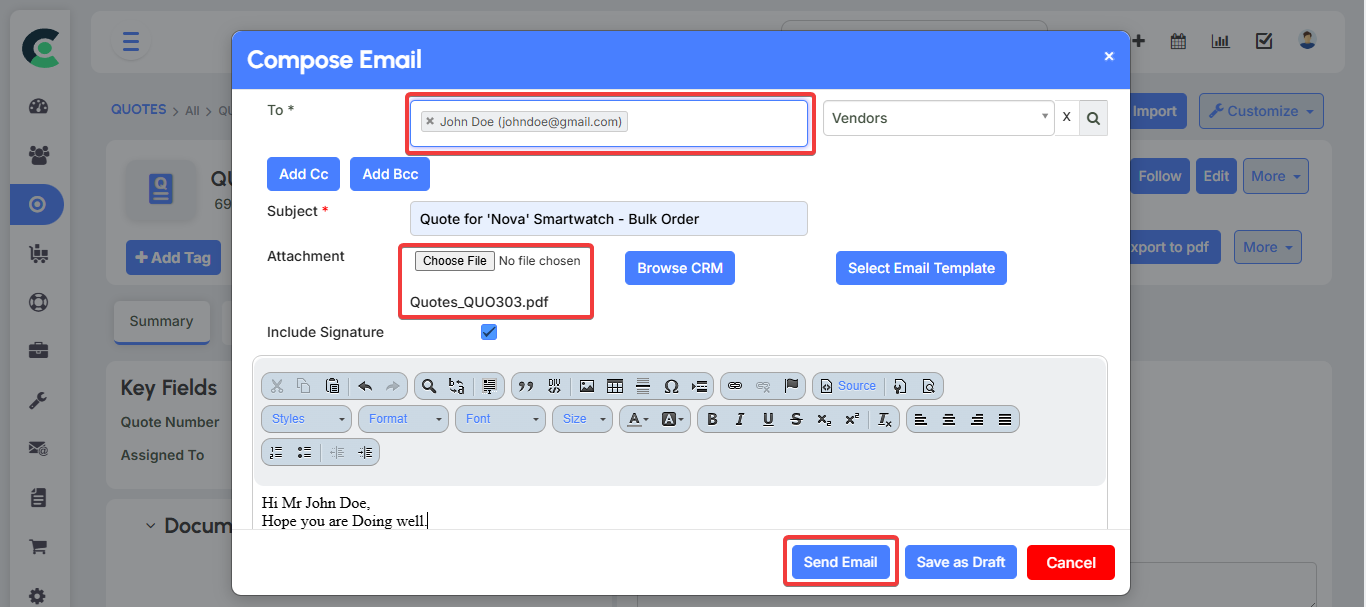
Task: Open the Size dropdown
Action: click(x=582, y=419)
